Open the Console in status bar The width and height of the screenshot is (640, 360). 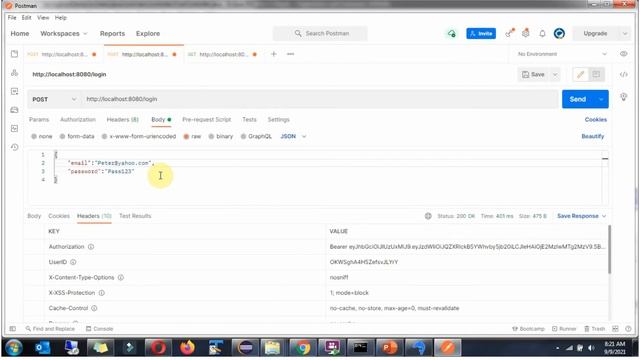coord(100,329)
